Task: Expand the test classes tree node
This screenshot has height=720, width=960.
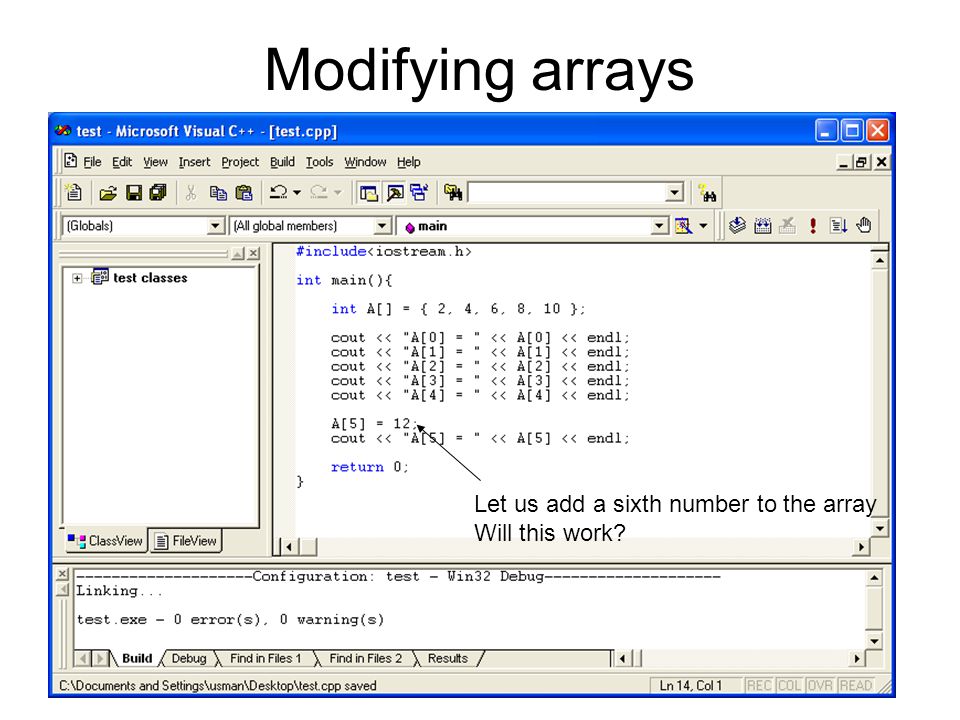Action: point(77,279)
